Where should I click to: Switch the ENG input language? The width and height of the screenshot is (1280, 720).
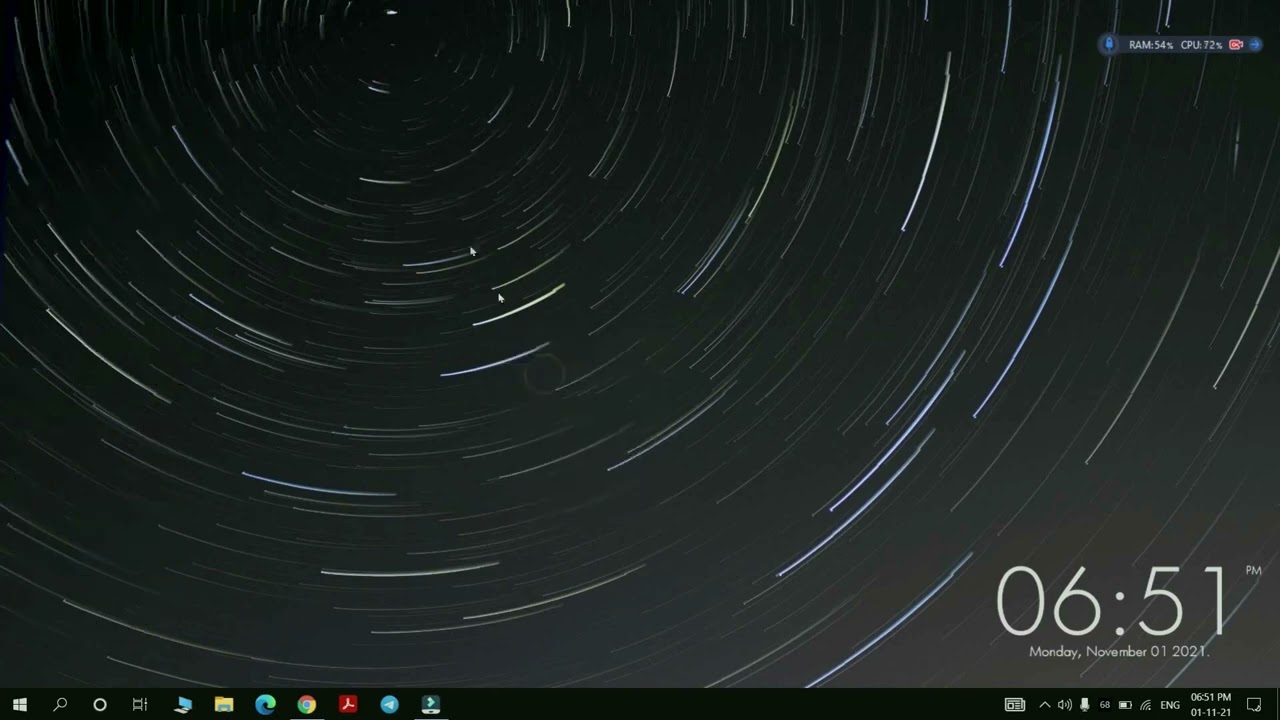(x=1170, y=705)
